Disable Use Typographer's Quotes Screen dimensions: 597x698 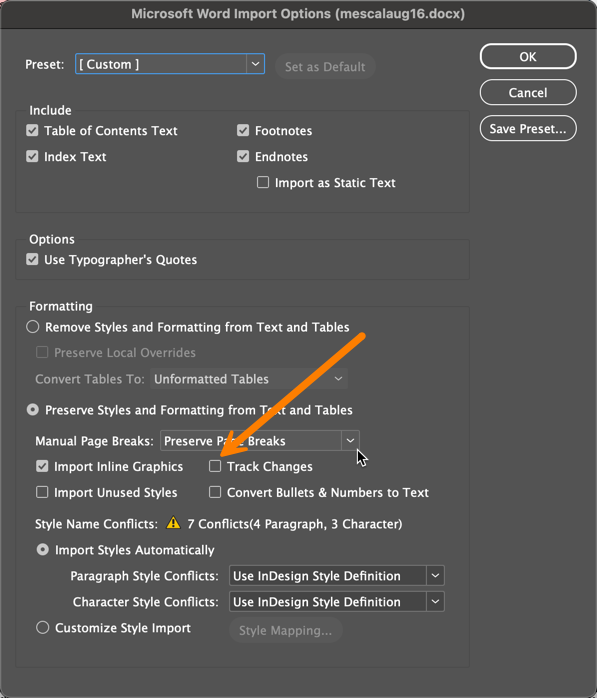32,259
